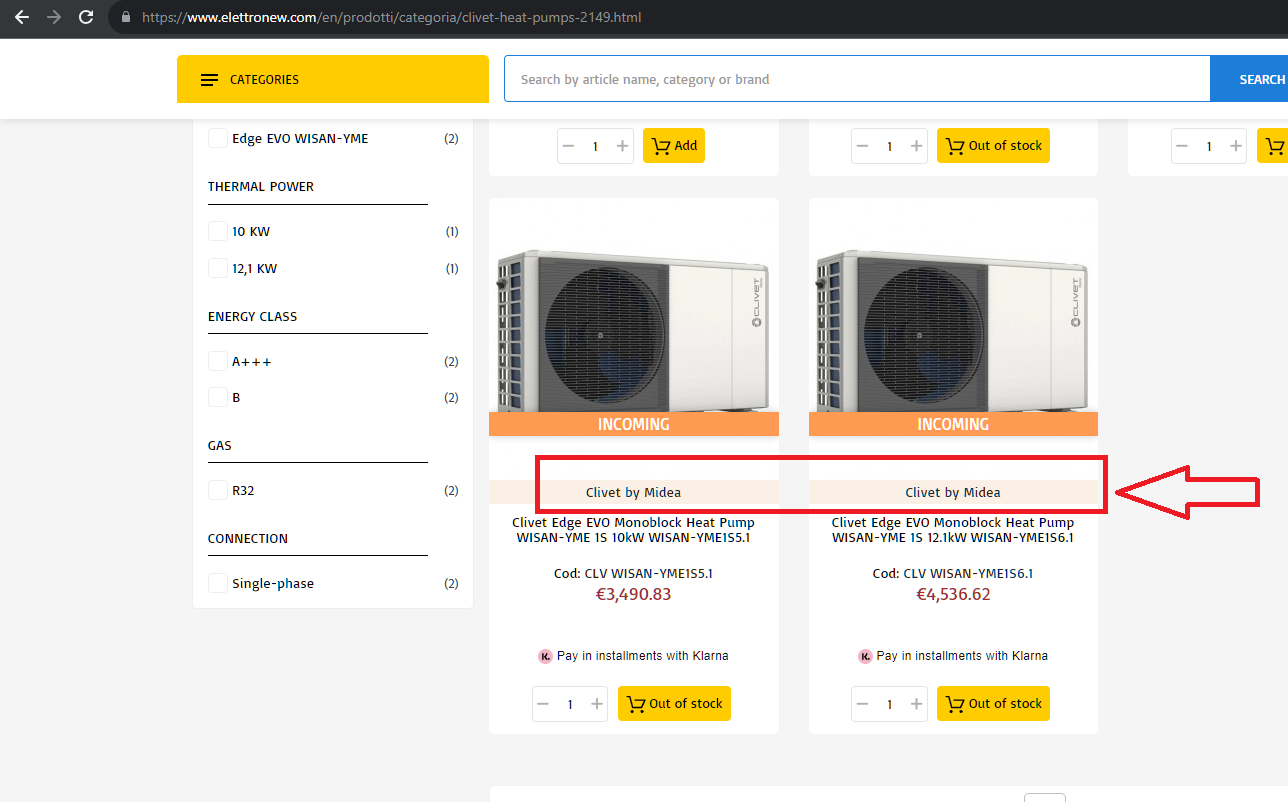Screen dimensions: 1288x802
Task: Click the Add to cart button
Action: pyautogui.click(x=674, y=146)
